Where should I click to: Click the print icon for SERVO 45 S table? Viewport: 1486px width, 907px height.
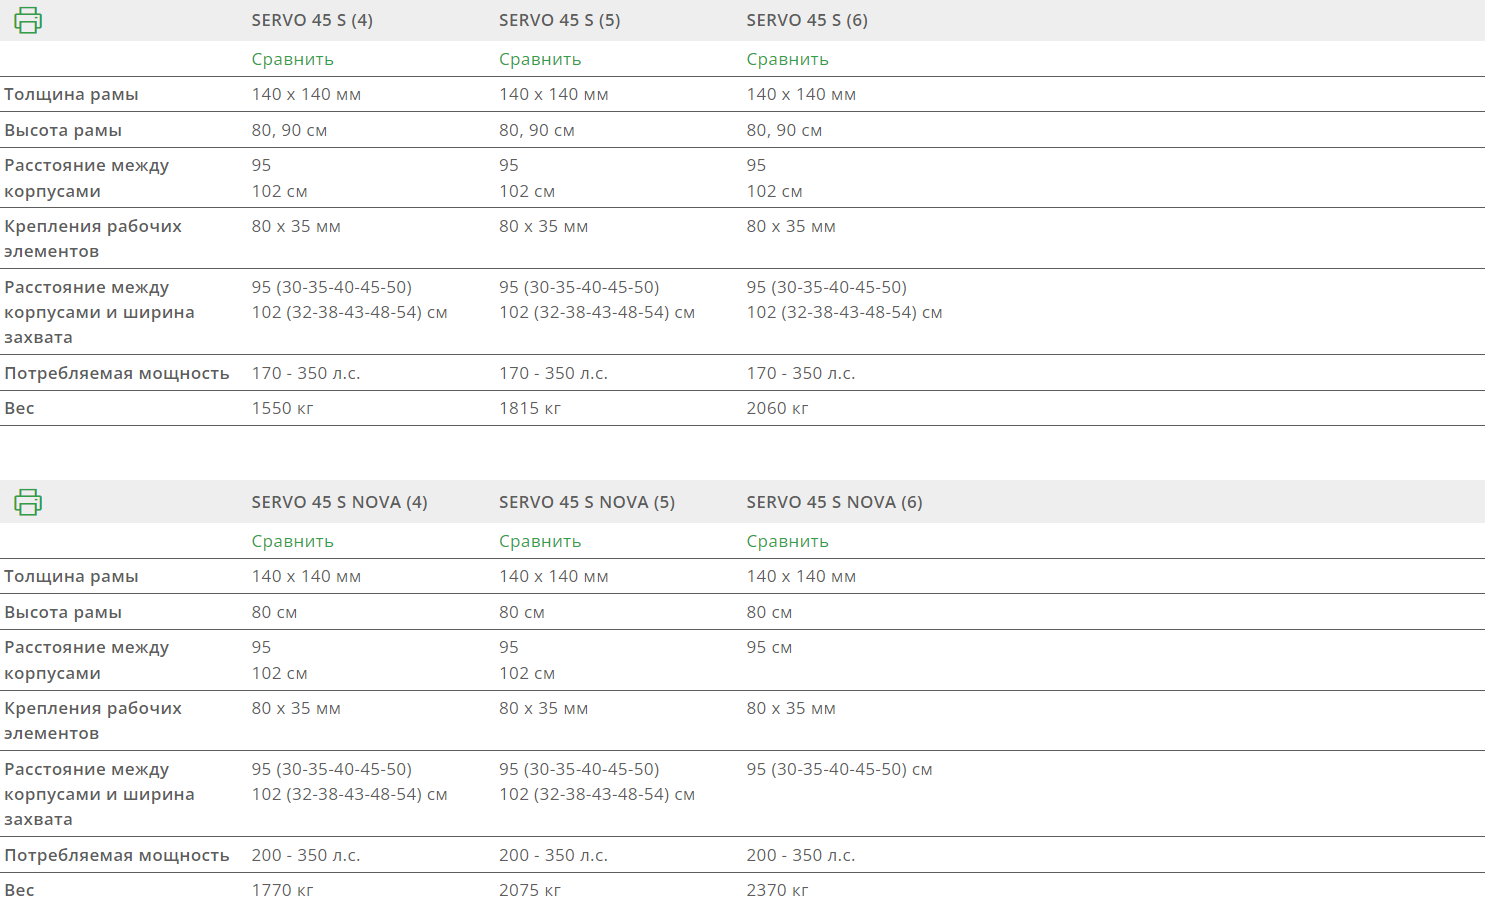coord(28,20)
